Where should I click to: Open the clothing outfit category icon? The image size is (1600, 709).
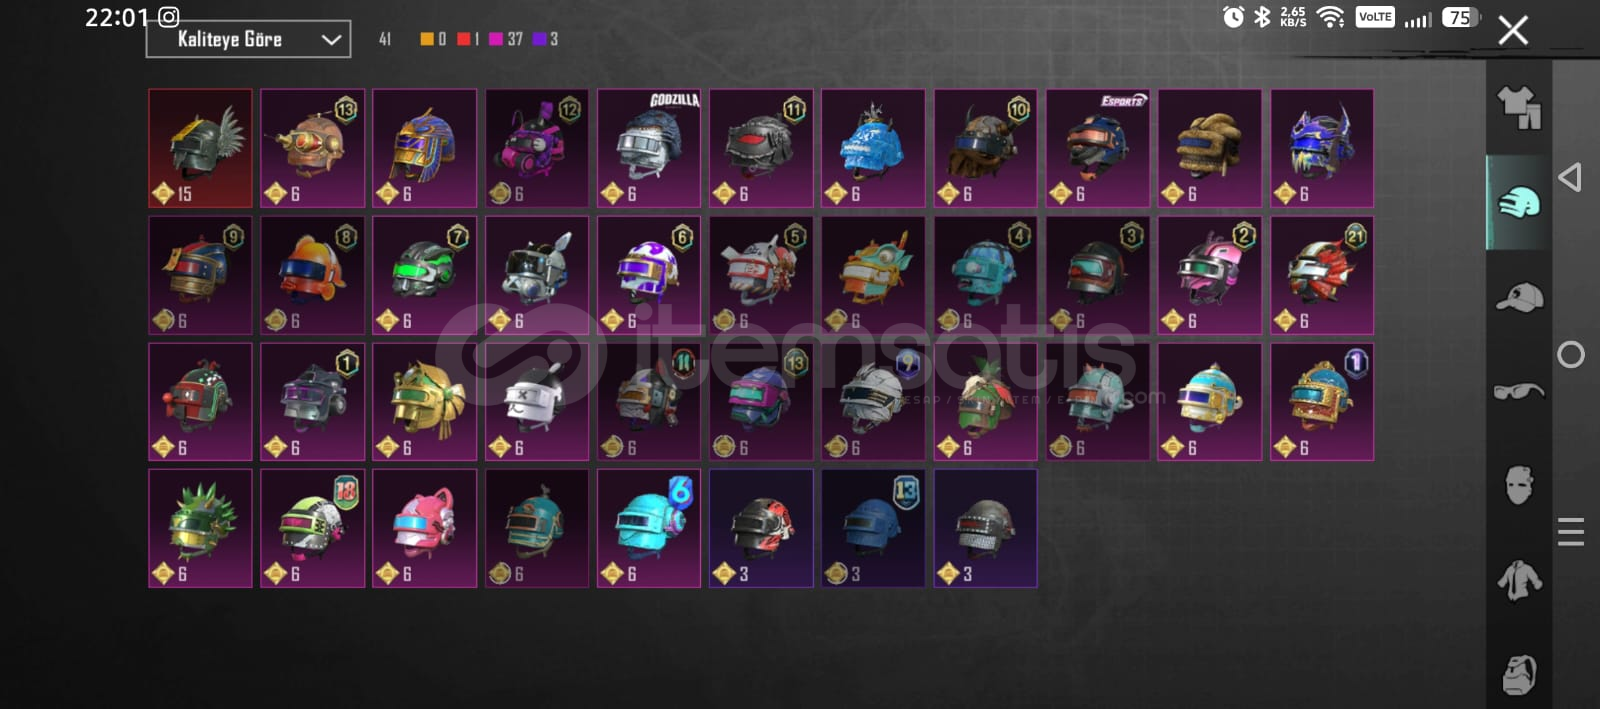(x=1518, y=107)
